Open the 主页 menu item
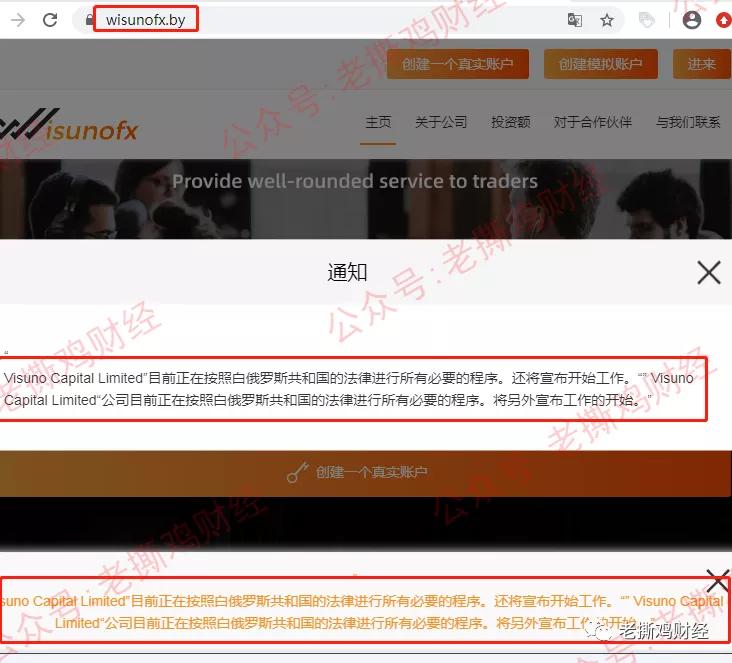 pos(378,122)
